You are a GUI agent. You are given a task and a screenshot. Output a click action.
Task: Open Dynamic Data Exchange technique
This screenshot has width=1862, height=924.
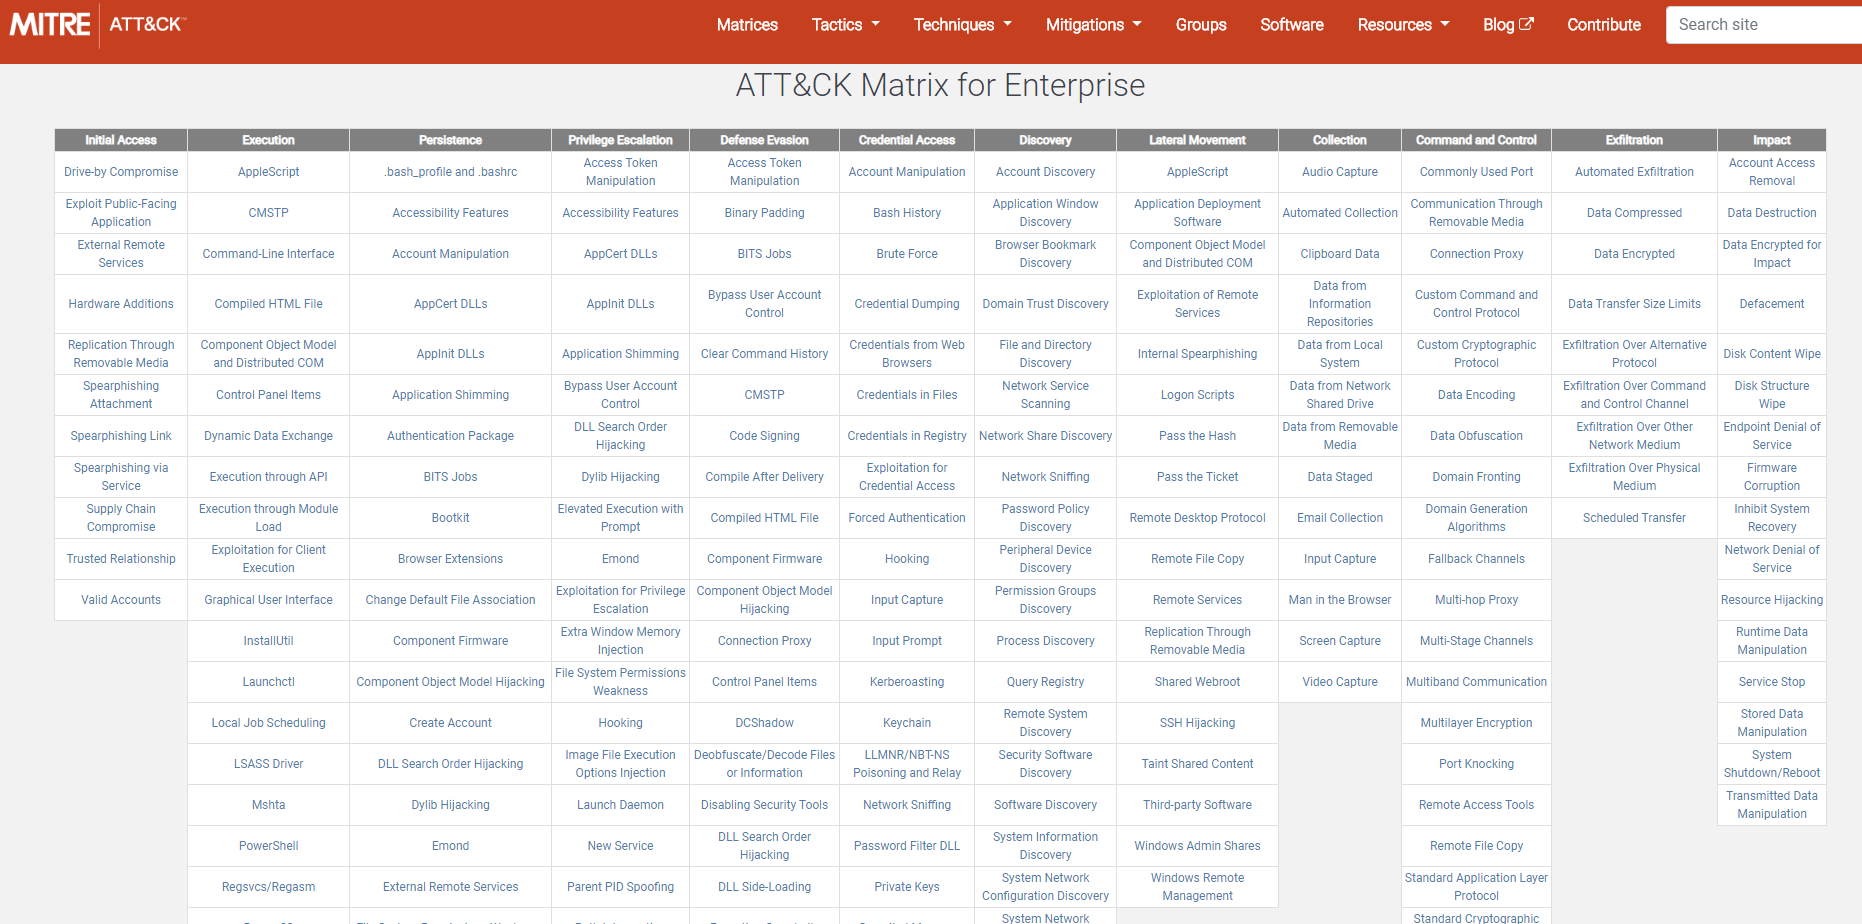(x=268, y=436)
